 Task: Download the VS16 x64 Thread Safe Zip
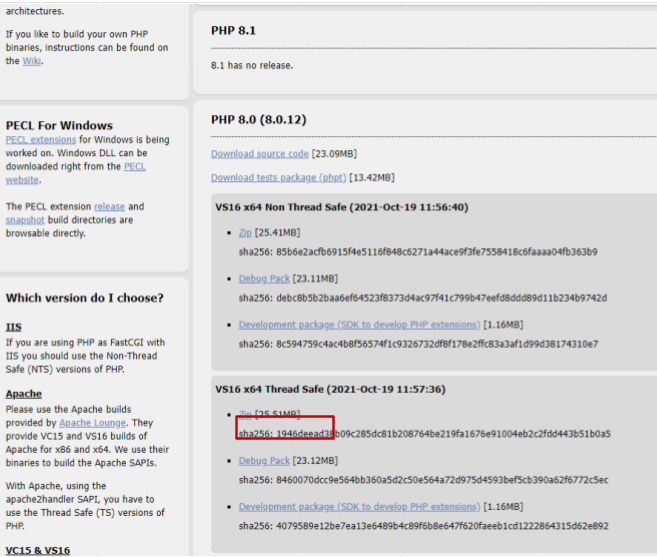coord(245,414)
